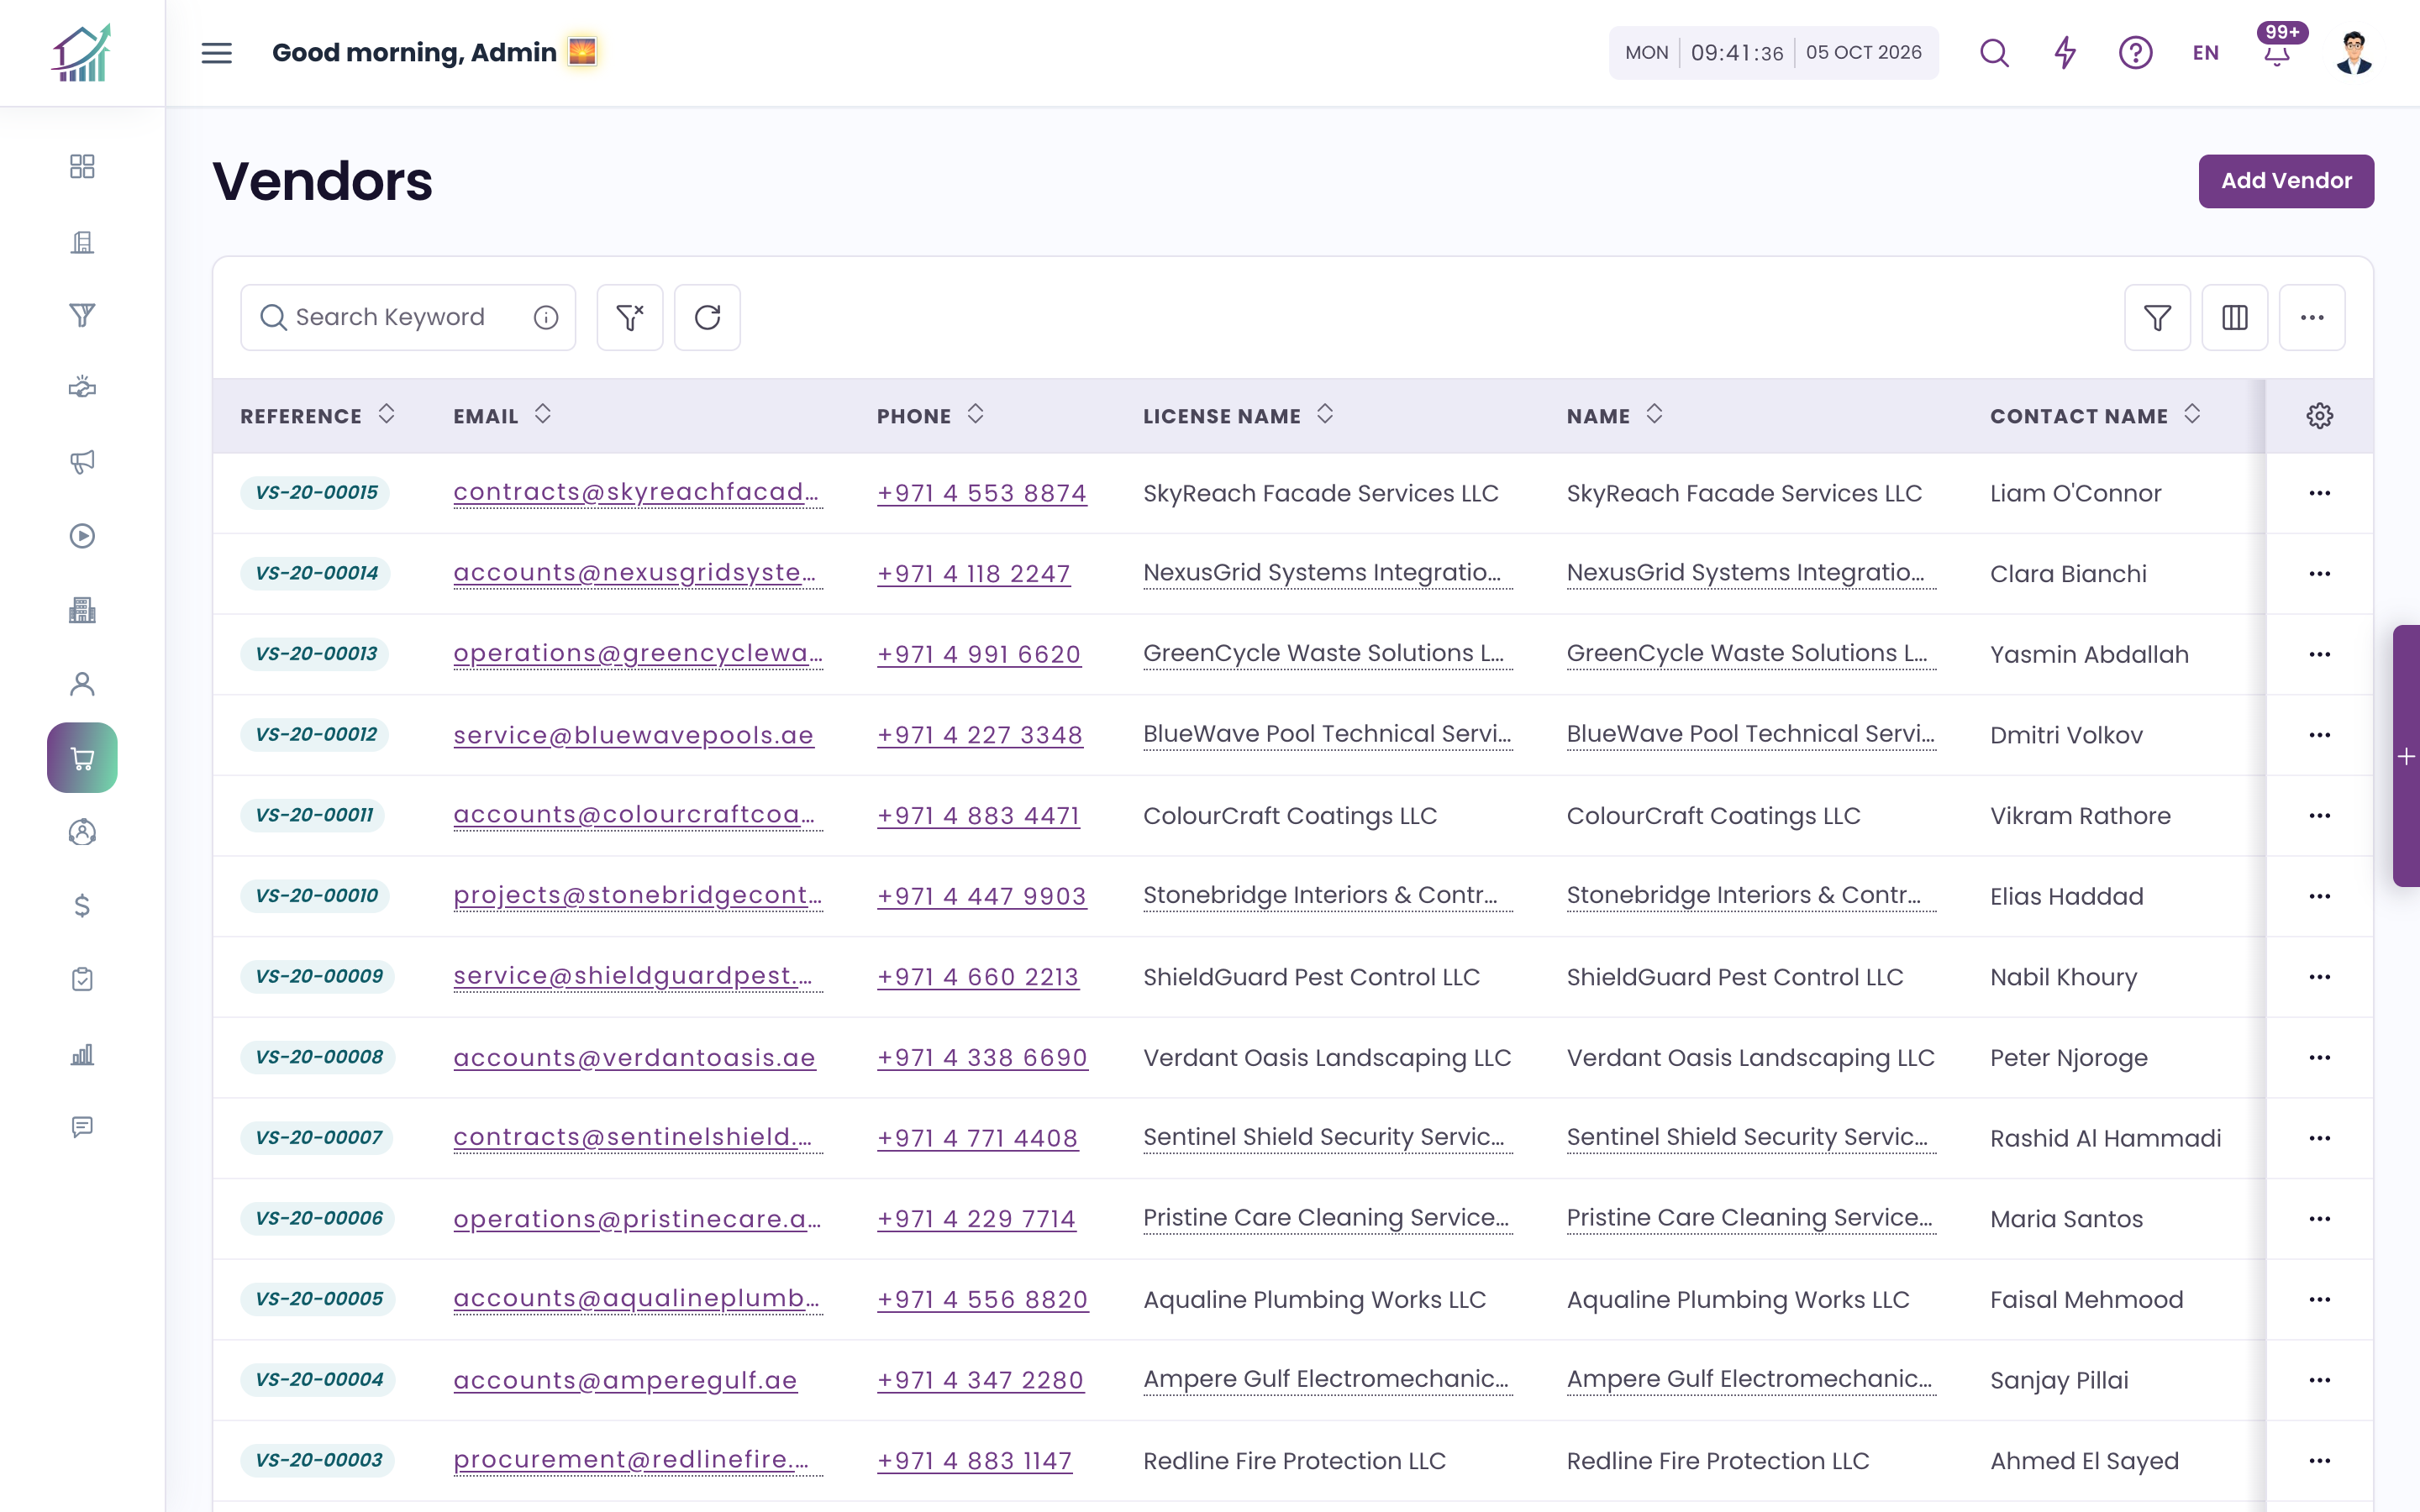Call phone +971 4 229 7714
The width and height of the screenshot is (2420, 1512).
pyautogui.click(x=976, y=1219)
